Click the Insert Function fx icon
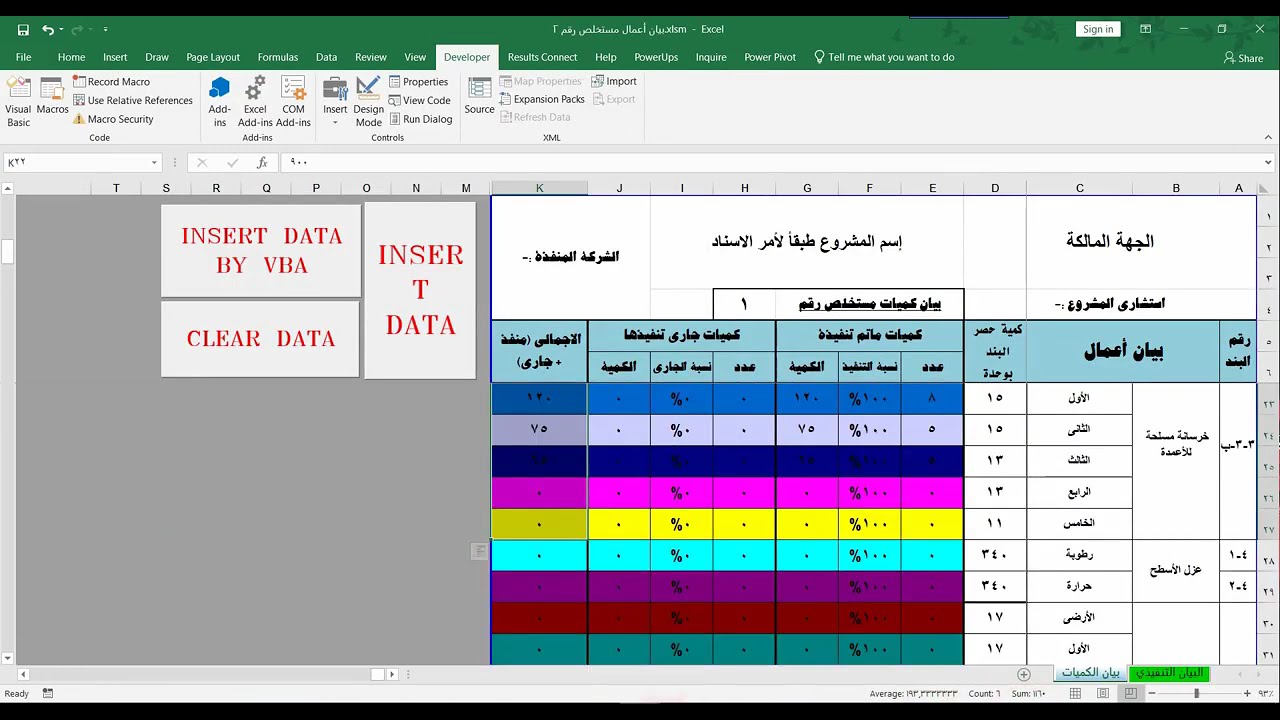1280x720 pixels. click(262, 162)
